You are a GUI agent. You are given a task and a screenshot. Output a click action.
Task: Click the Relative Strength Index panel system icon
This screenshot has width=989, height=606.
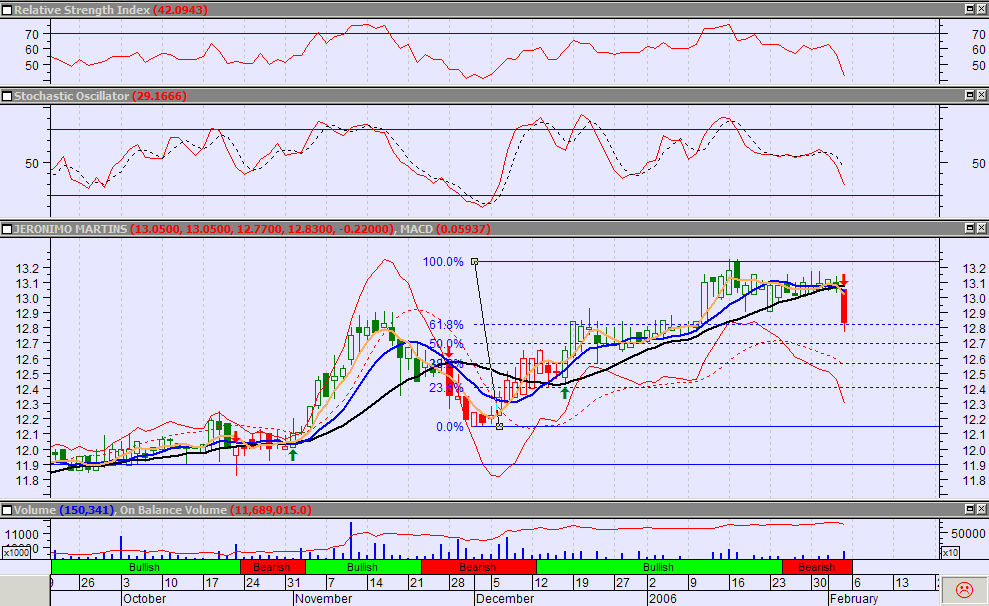click(x=7, y=10)
